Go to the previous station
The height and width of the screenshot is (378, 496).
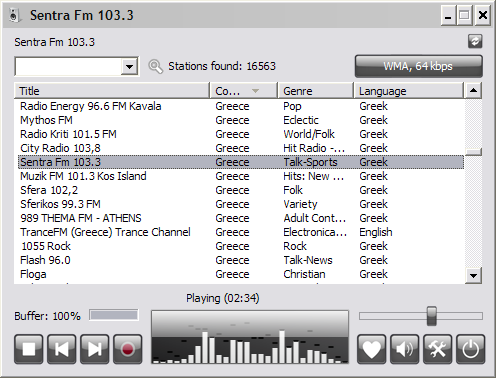[x=62, y=349]
